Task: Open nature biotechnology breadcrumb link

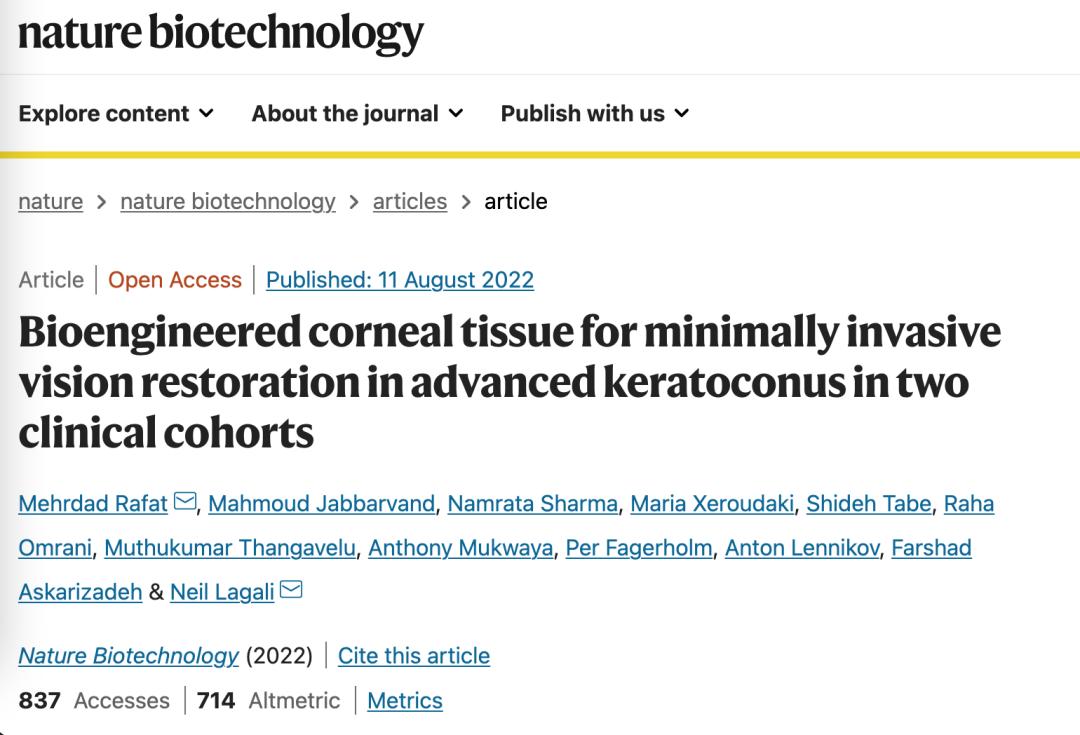Action: tap(228, 201)
